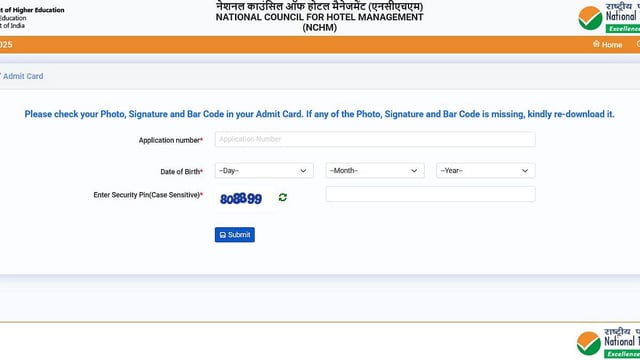Open the Day dropdown

tap(264, 171)
